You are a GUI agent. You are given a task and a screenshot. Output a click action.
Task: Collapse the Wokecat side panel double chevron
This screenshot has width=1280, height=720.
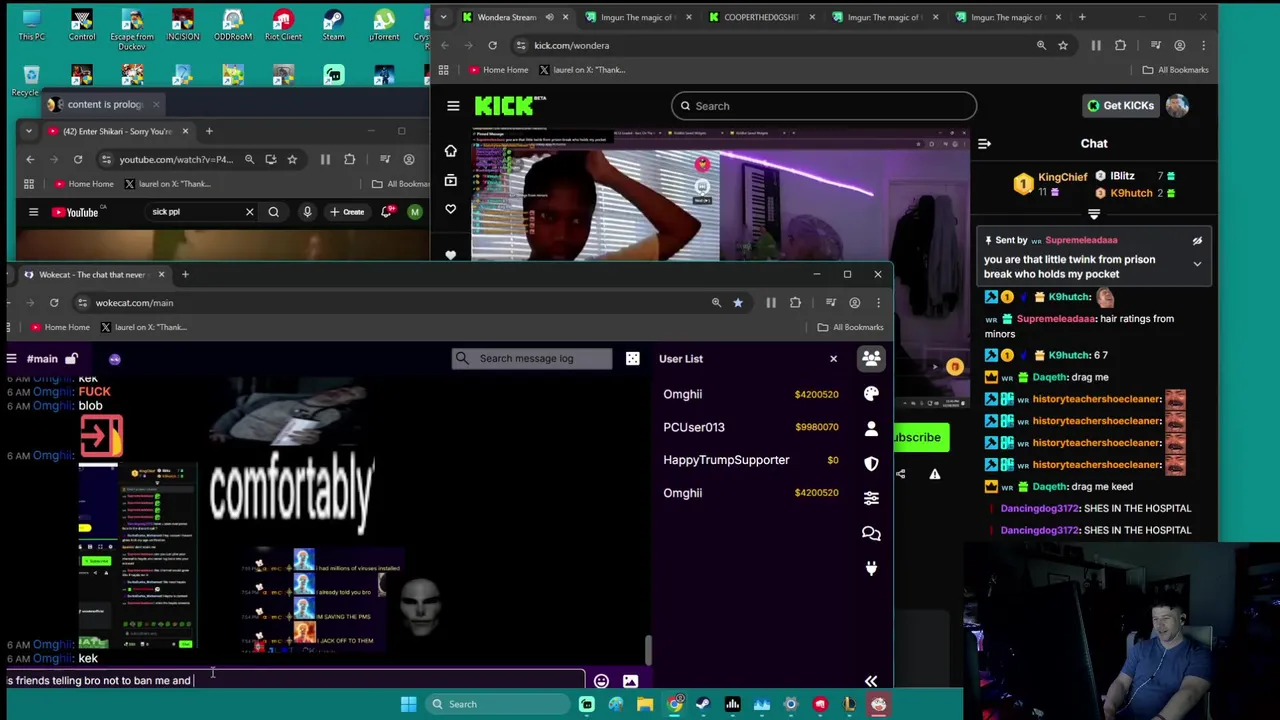coord(871,681)
